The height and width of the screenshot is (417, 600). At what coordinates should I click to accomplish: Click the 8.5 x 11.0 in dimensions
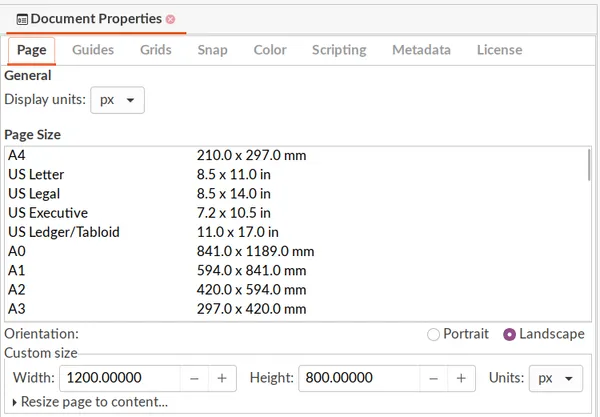pos(233,174)
